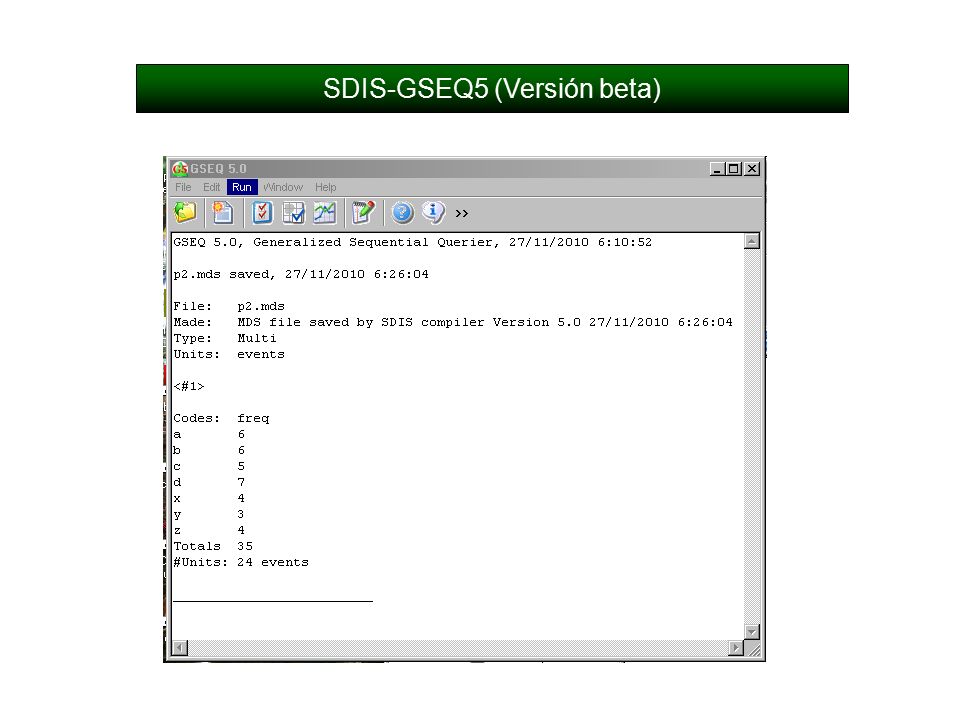Click the code 'x' frequency row
Screen dimensions: 960x720
click(209, 498)
